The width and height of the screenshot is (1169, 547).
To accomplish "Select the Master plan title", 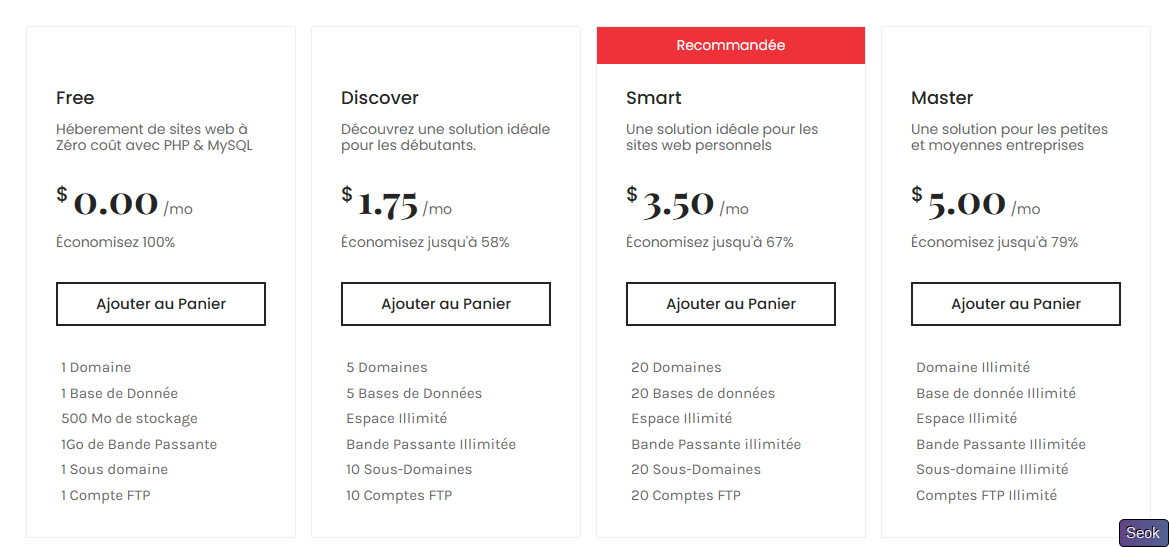I will coord(942,98).
